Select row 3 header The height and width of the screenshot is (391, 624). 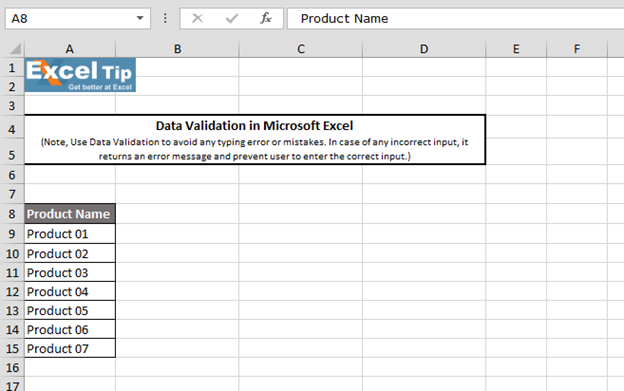[12, 105]
